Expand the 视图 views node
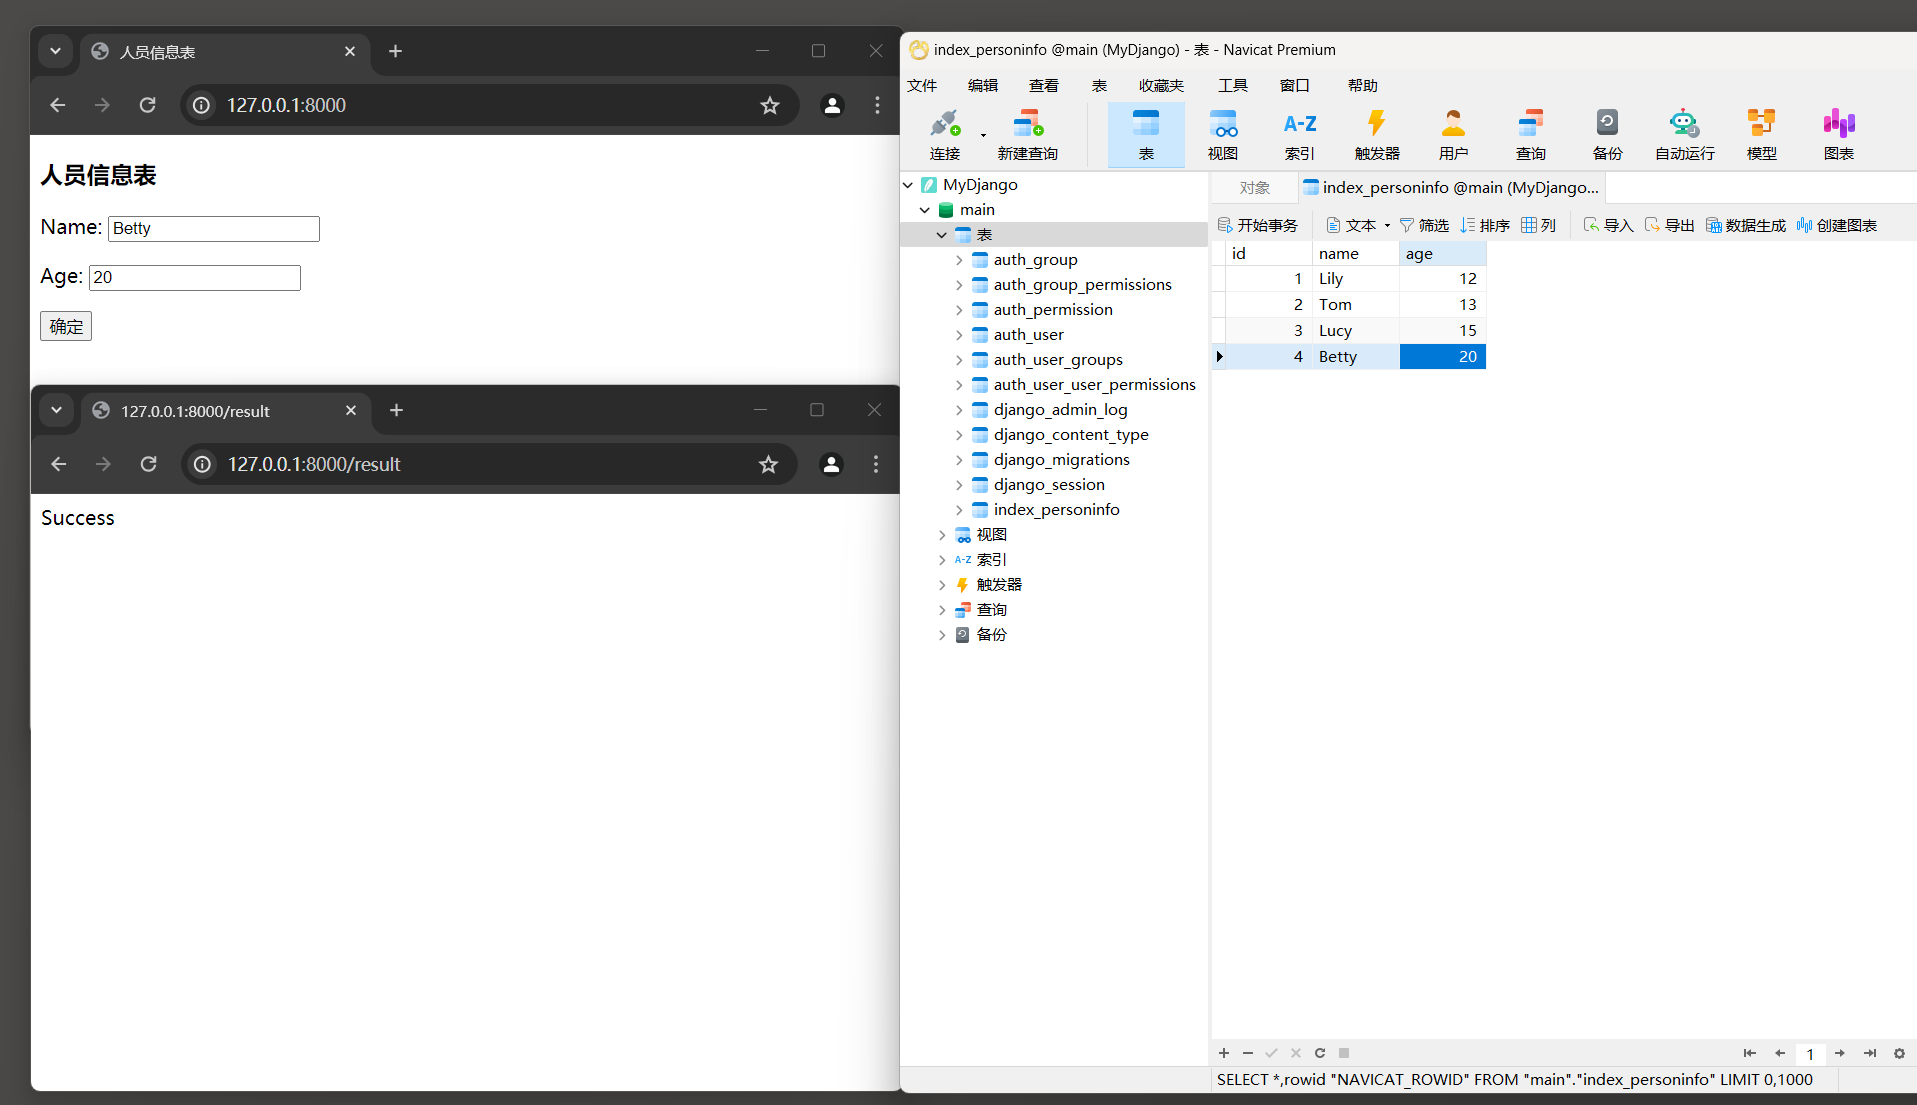1917x1105 pixels. point(942,535)
